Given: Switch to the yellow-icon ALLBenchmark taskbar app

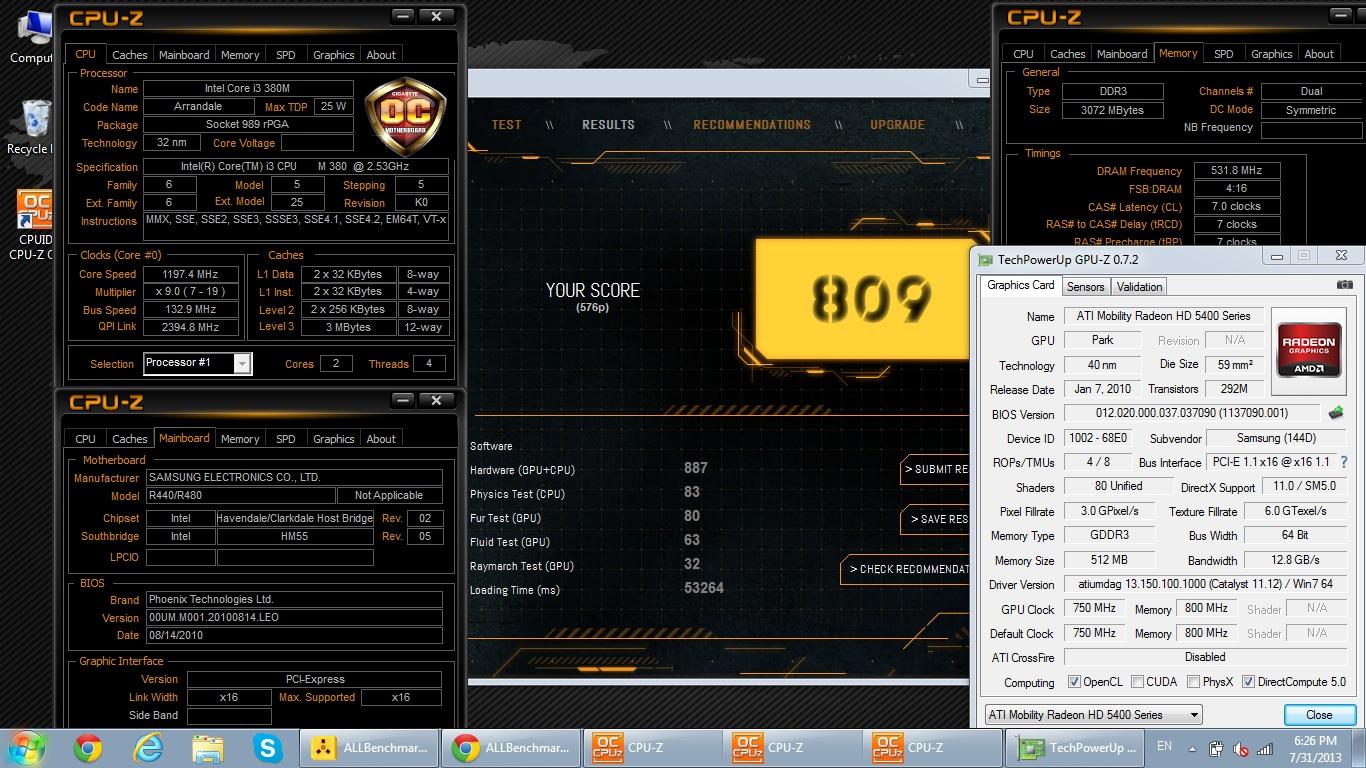Looking at the screenshot, I should pyautogui.click(x=369, y=747).
